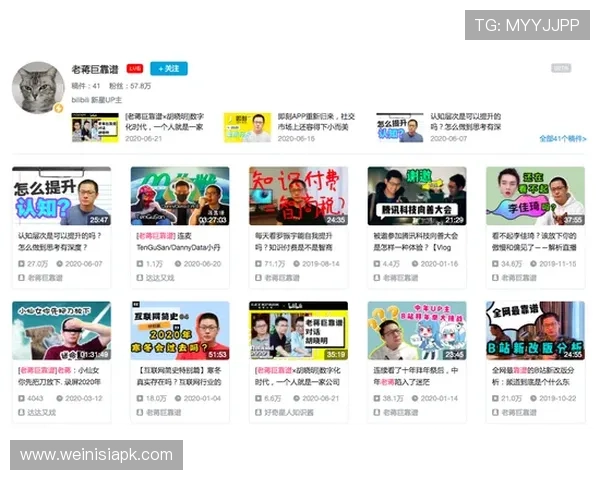
Task: Click clock icon beside 2019-11-15
Action: pyautogui.click(x=533, y=264)
